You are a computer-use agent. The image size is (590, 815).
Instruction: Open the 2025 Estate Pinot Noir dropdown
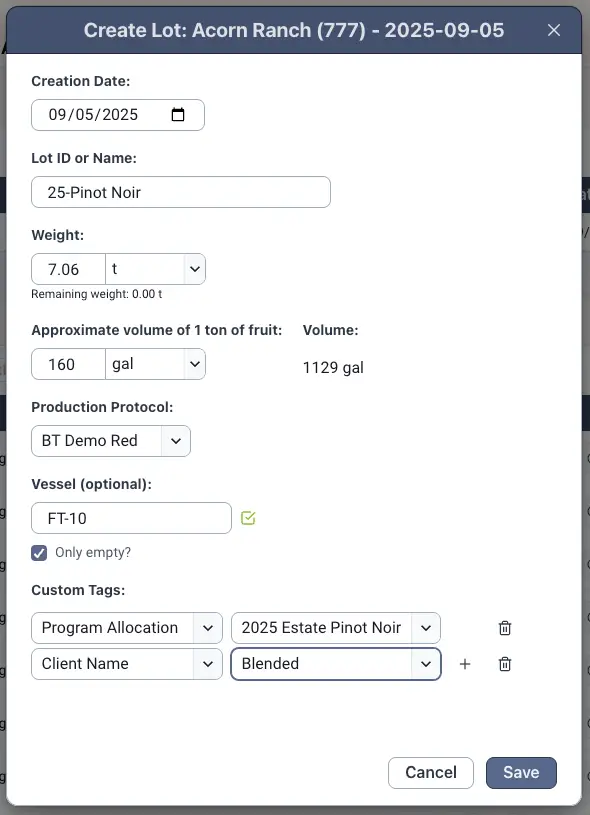[336, 628]
